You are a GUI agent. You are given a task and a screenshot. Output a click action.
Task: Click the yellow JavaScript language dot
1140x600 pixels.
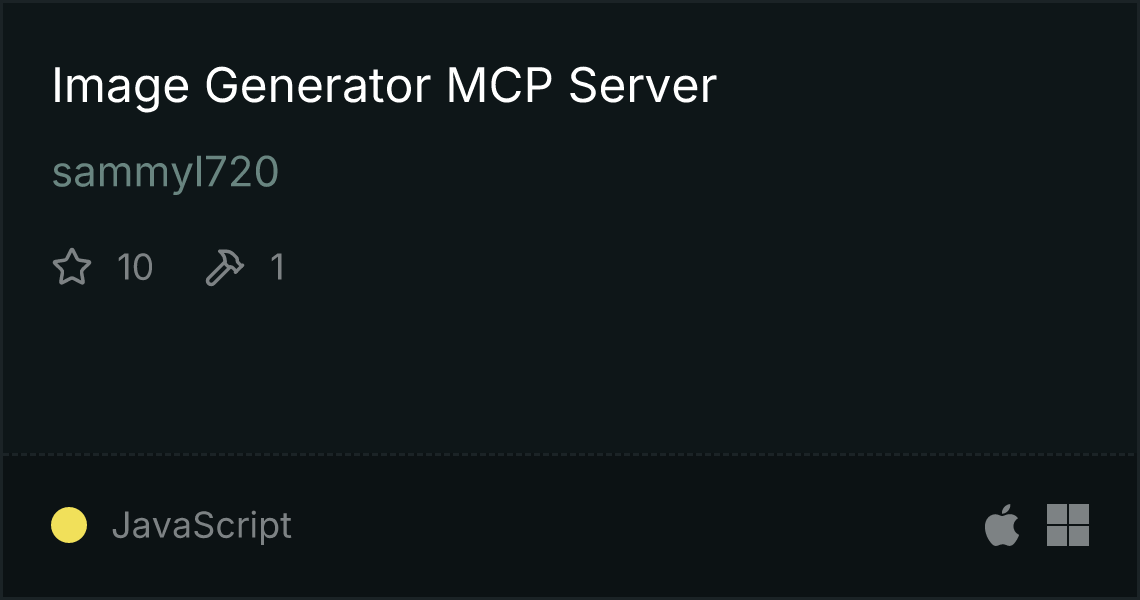coord(69,525)
